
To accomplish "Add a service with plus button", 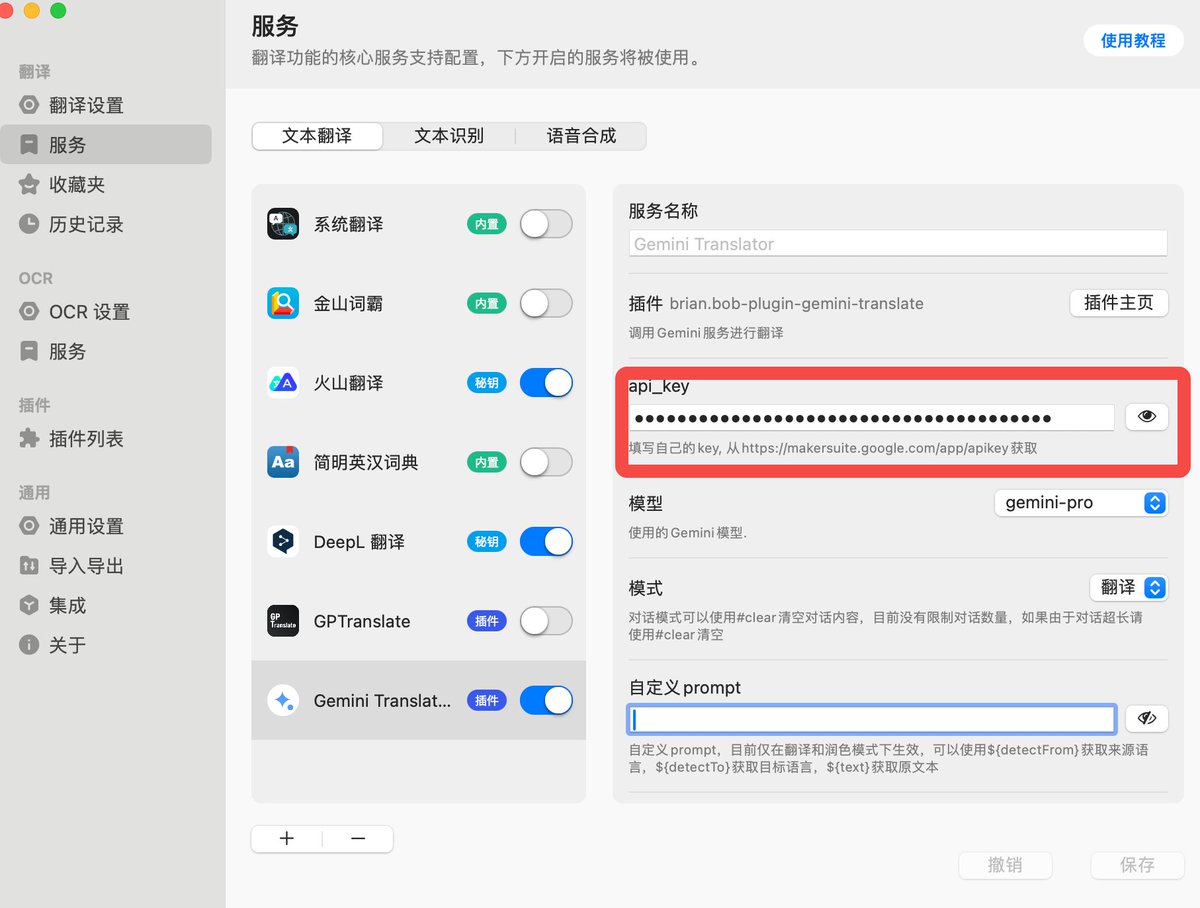I will coord(287,838).
